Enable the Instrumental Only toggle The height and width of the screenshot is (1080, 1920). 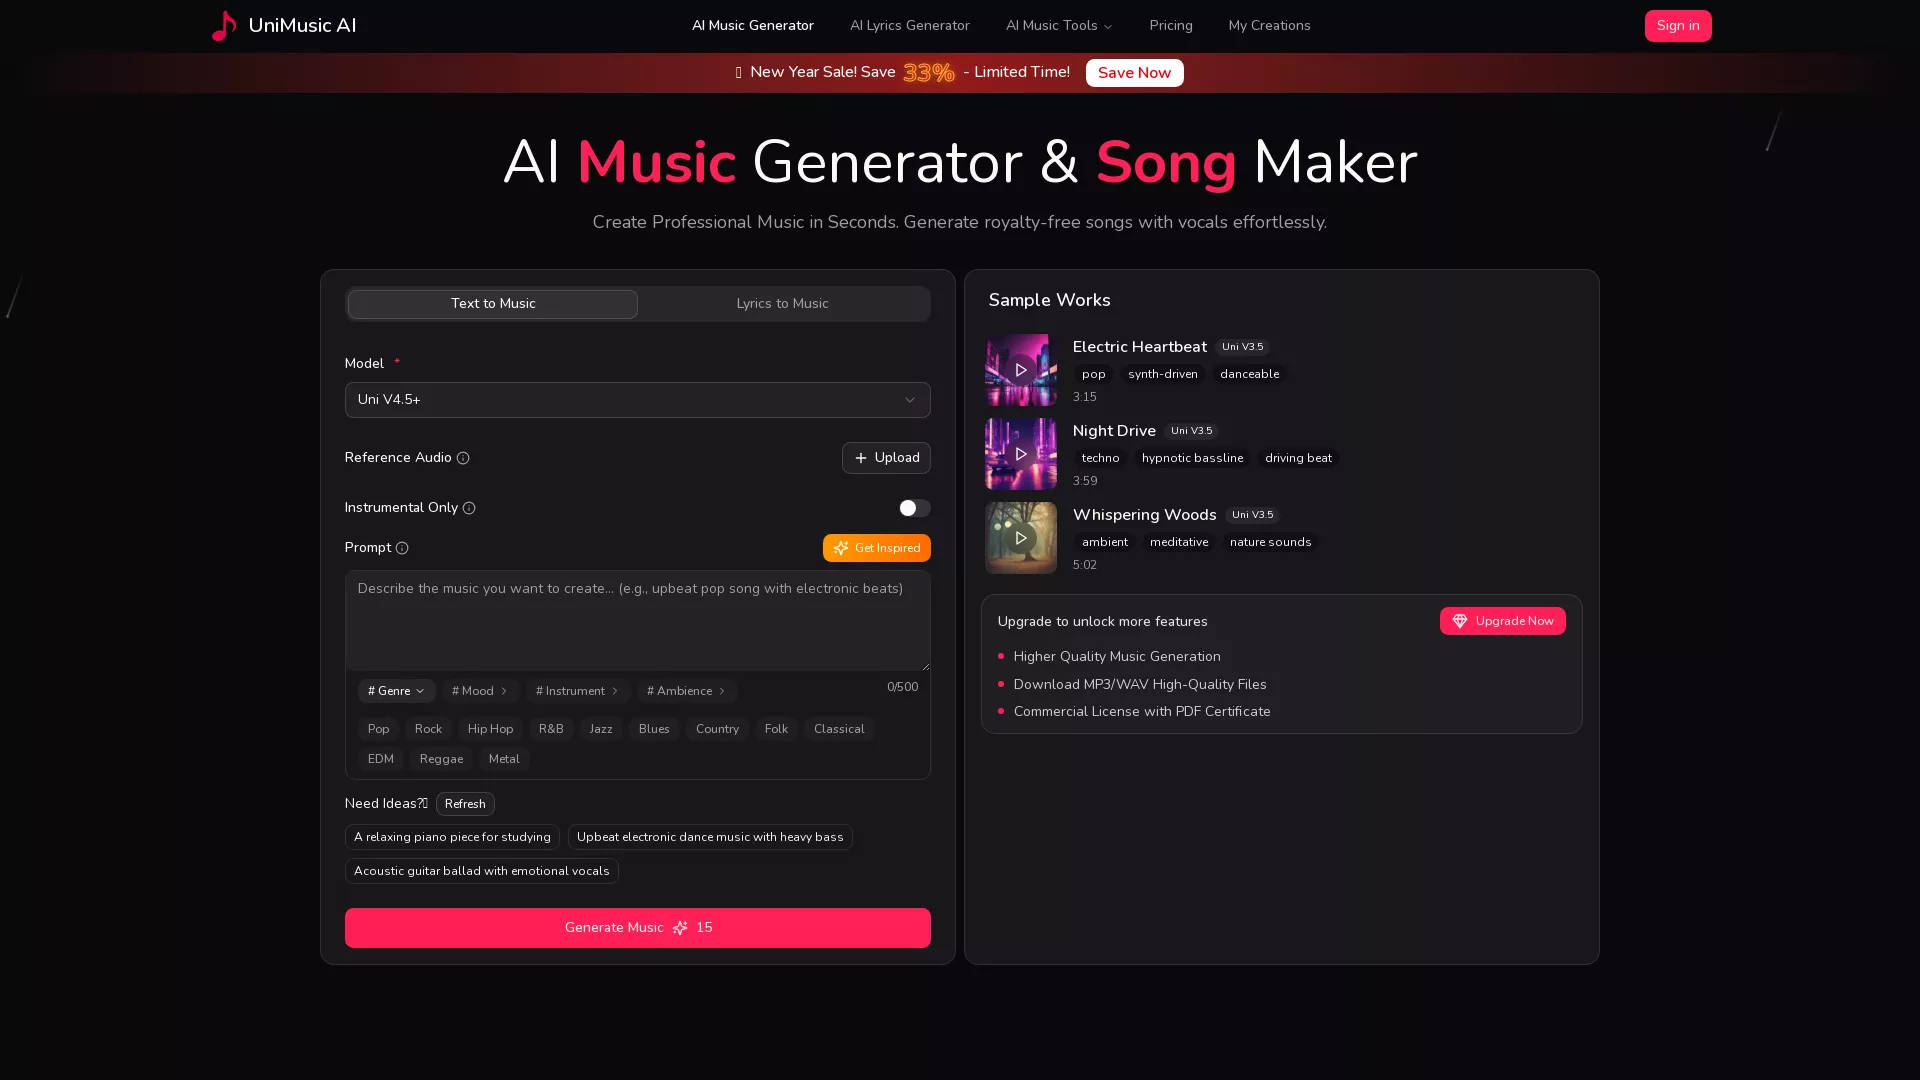[913, 508]
